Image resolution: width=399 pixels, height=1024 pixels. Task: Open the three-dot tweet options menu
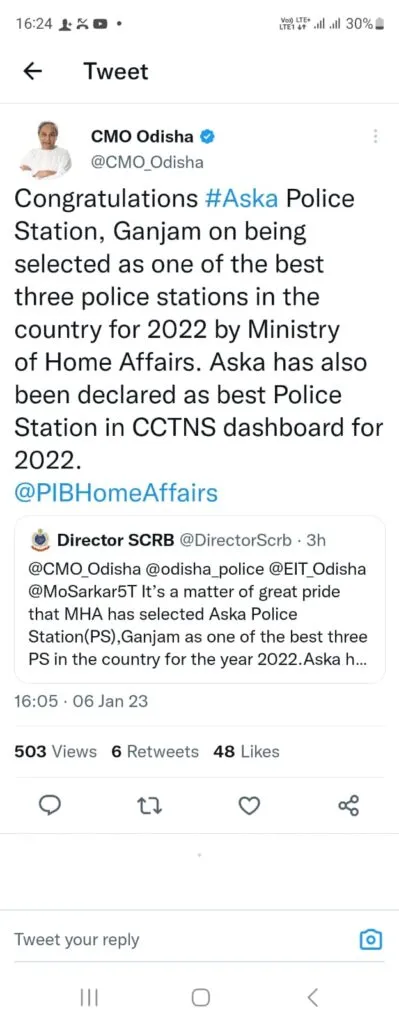pyautogui.click(x=375, y=136)
